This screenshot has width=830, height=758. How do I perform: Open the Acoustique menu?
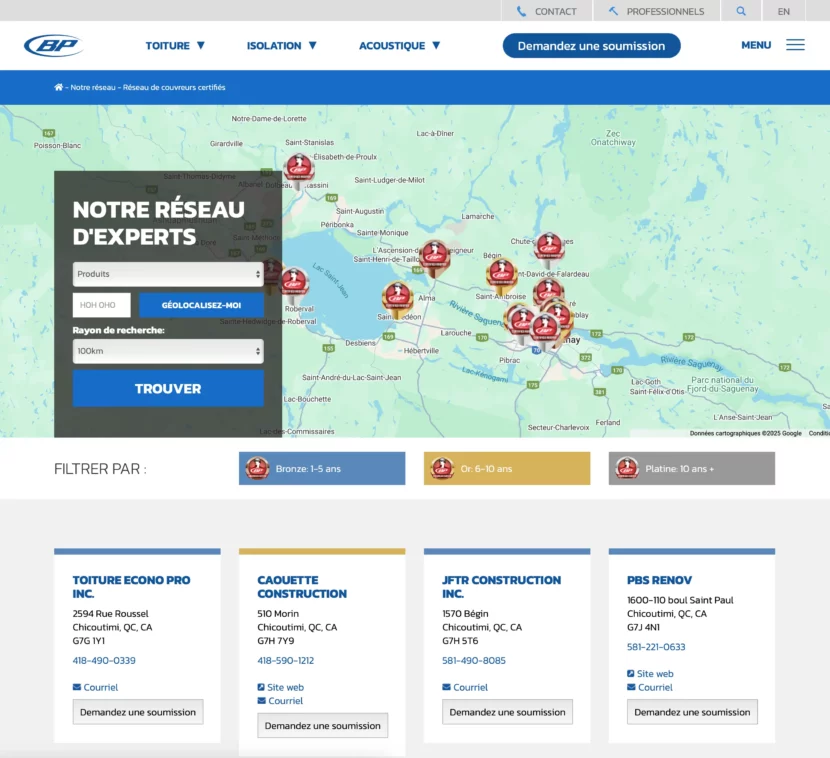tap(399, 45)
